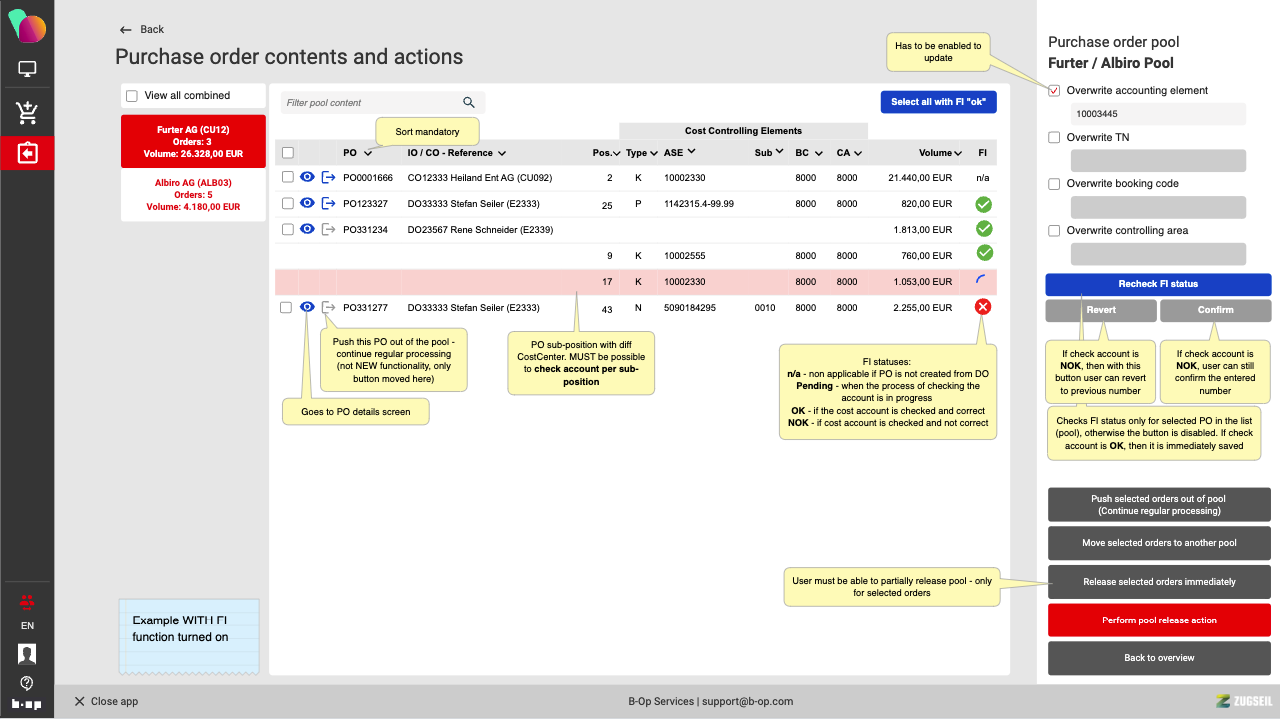Viewport: 1280px width, 719px height.
Task: Expand the PO column sort dropdown
Action: coord(368,153)
